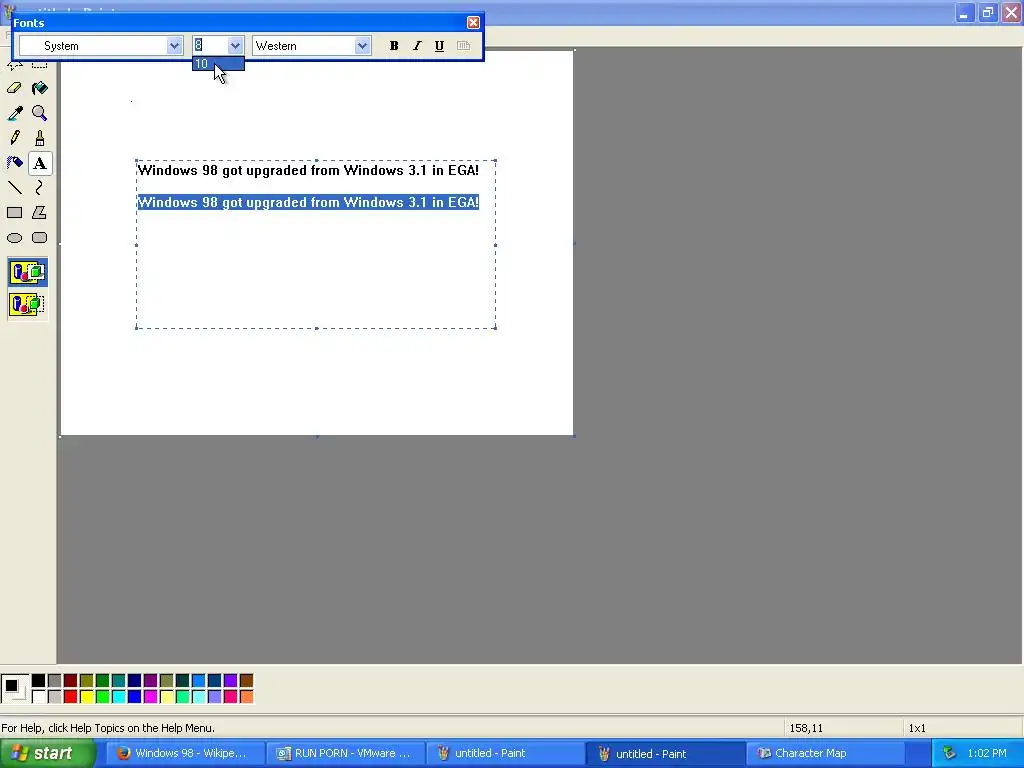Select the Brush tool

pyautogui.click(x=39, y=138)
